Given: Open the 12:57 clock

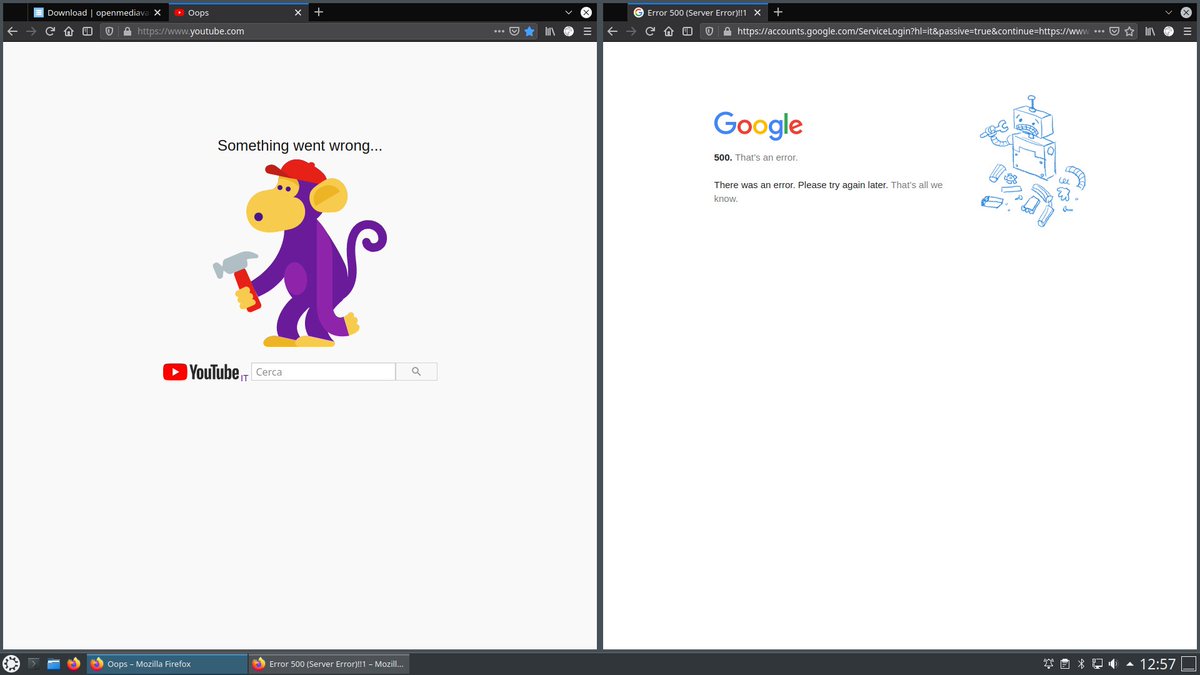Looking at the screenshot, I should [x=1158, y=663].
